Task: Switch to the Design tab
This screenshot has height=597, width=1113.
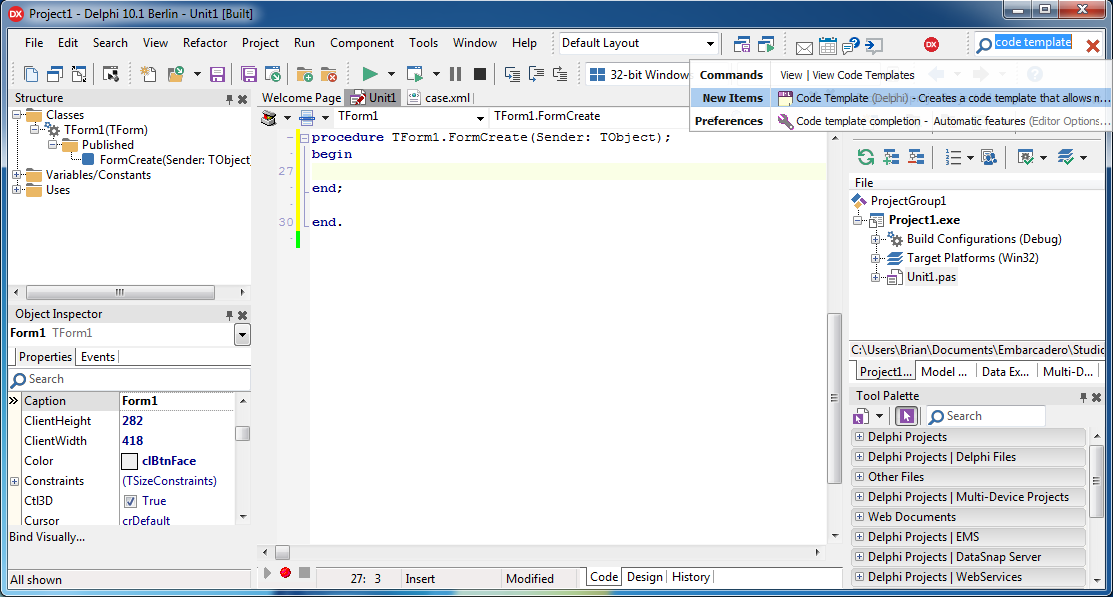Action: tap(645, 576)
